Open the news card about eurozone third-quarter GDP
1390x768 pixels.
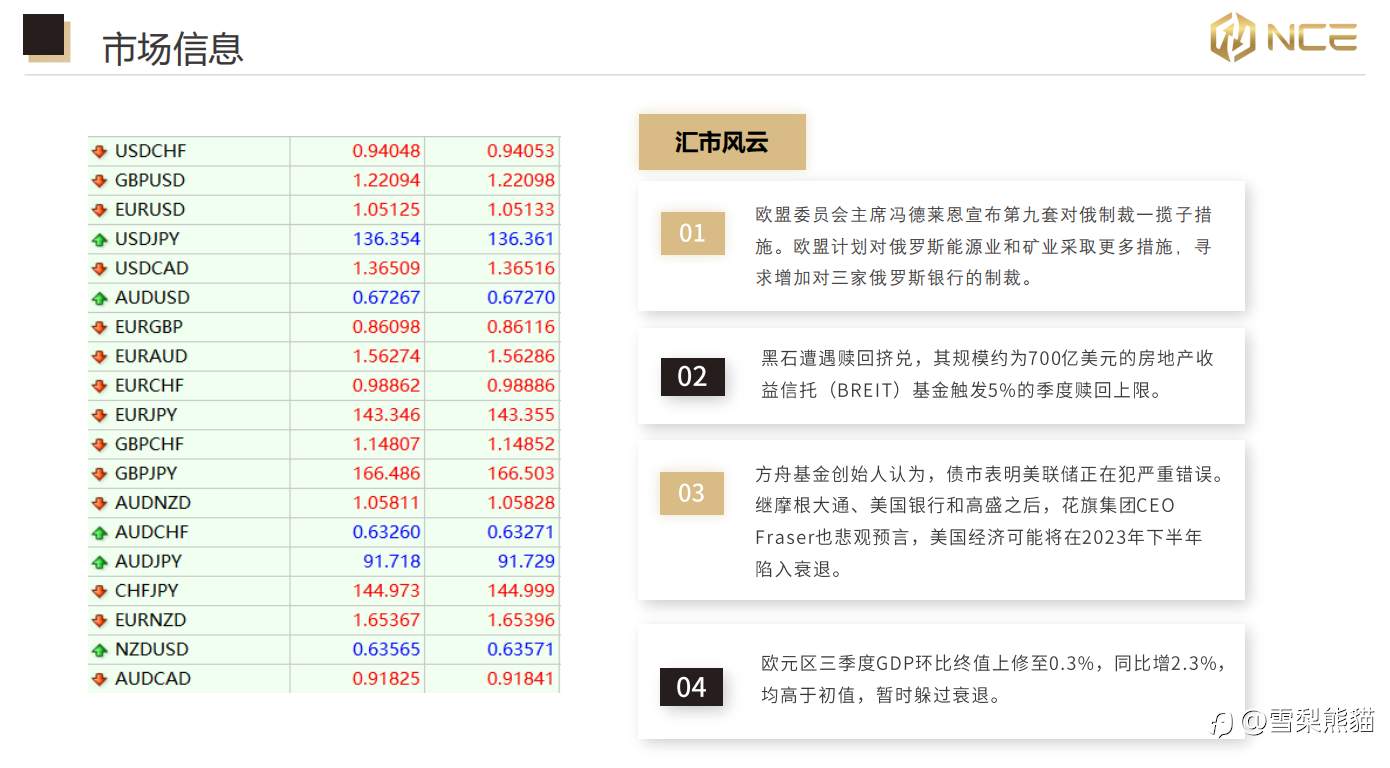point(941,681)
